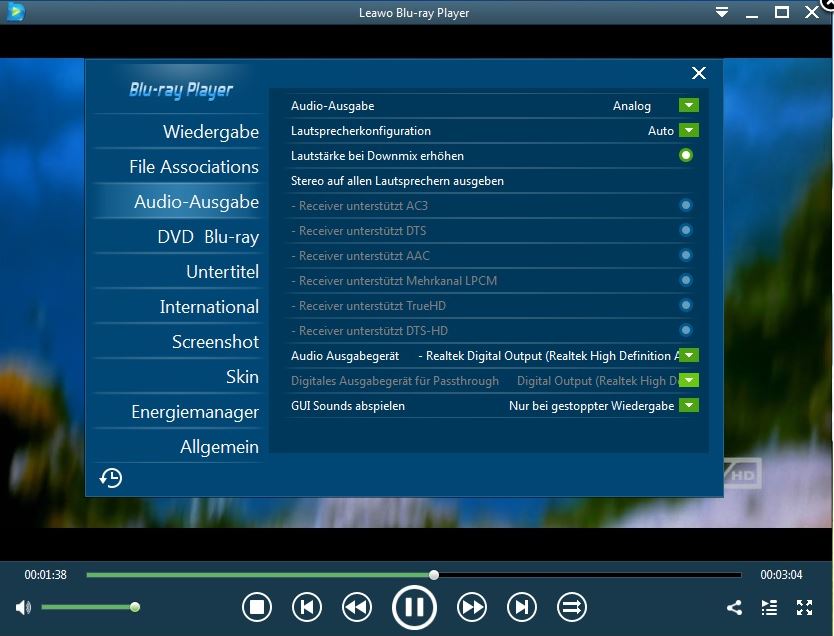Click the Leawo app logo icon
Viewport: 834px width, 636px height.
tap(15, 12)
